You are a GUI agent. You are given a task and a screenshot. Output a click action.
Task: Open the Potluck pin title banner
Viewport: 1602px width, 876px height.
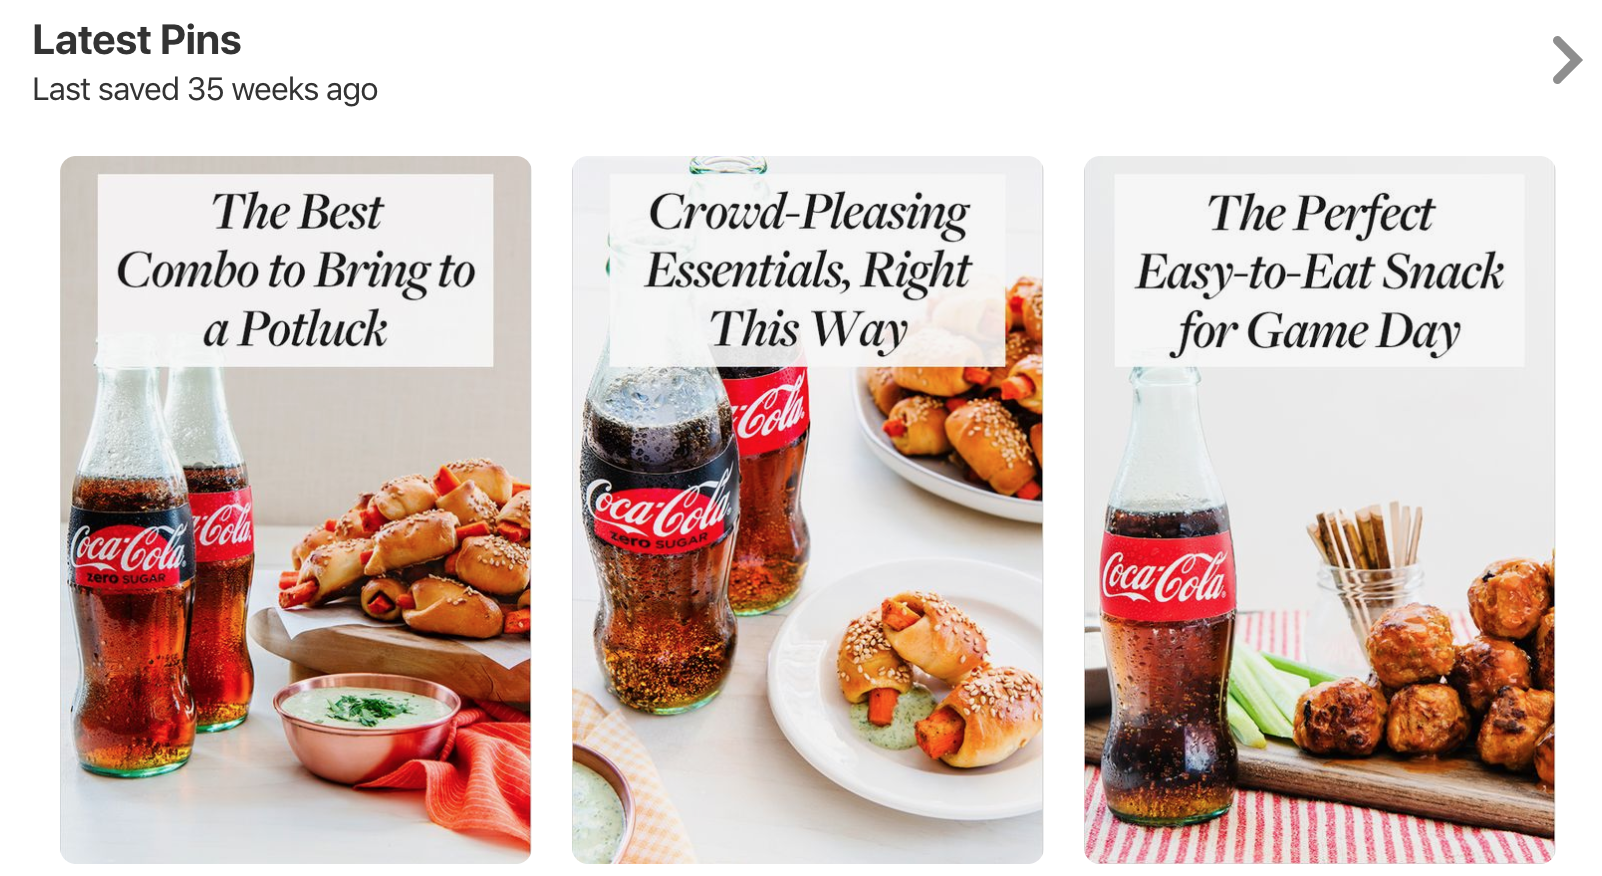tap(295, 270)
